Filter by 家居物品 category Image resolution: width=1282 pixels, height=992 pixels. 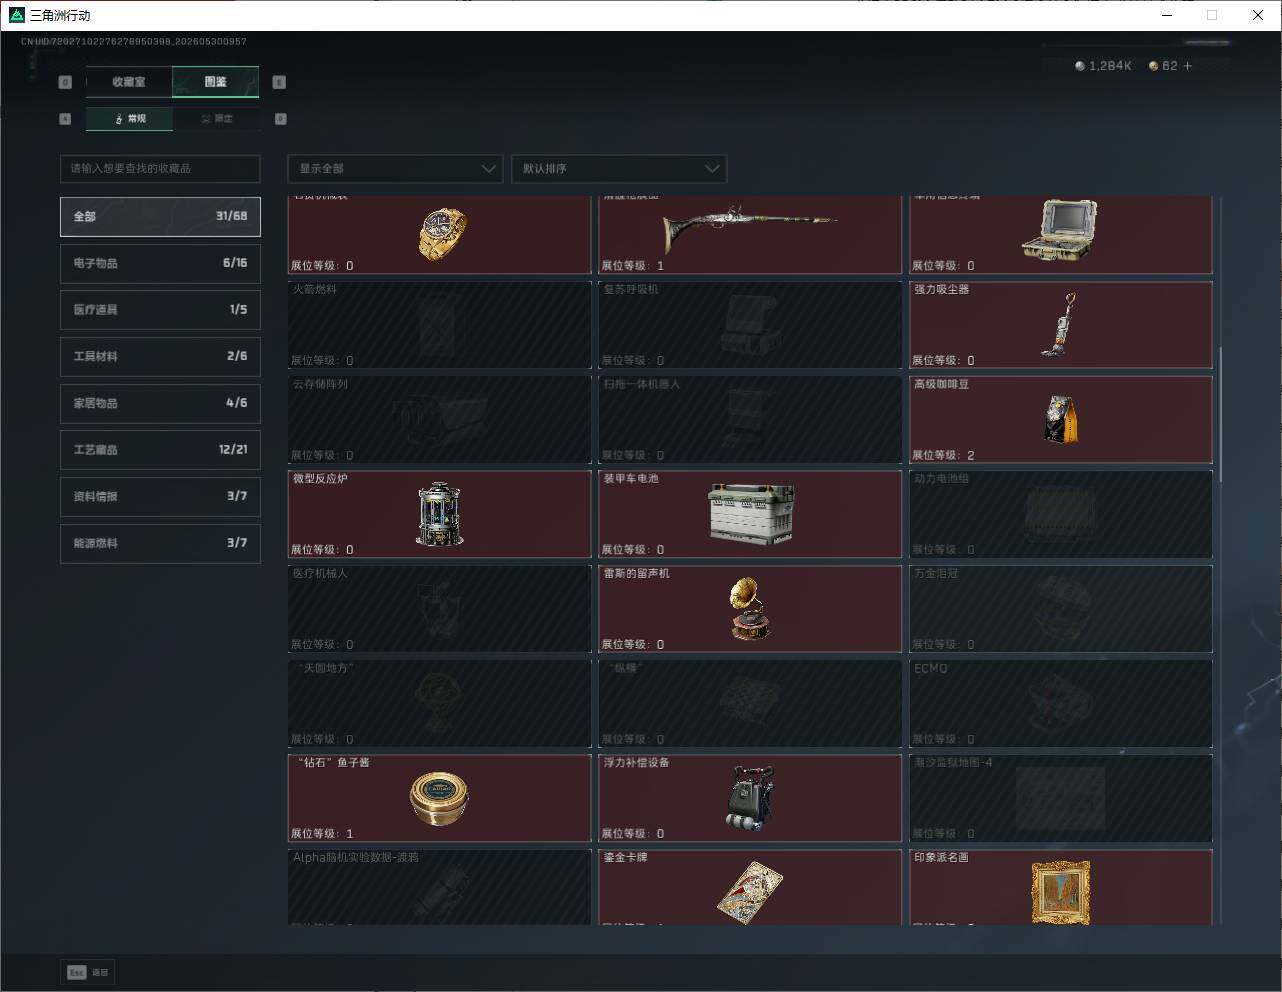coord(160,403)
